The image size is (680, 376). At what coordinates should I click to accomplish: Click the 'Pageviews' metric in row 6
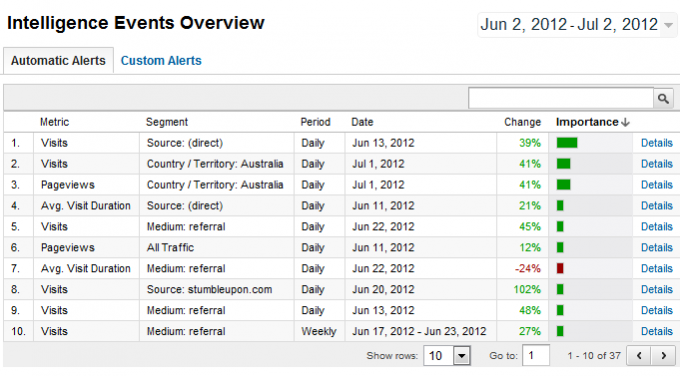coord(68,248)
